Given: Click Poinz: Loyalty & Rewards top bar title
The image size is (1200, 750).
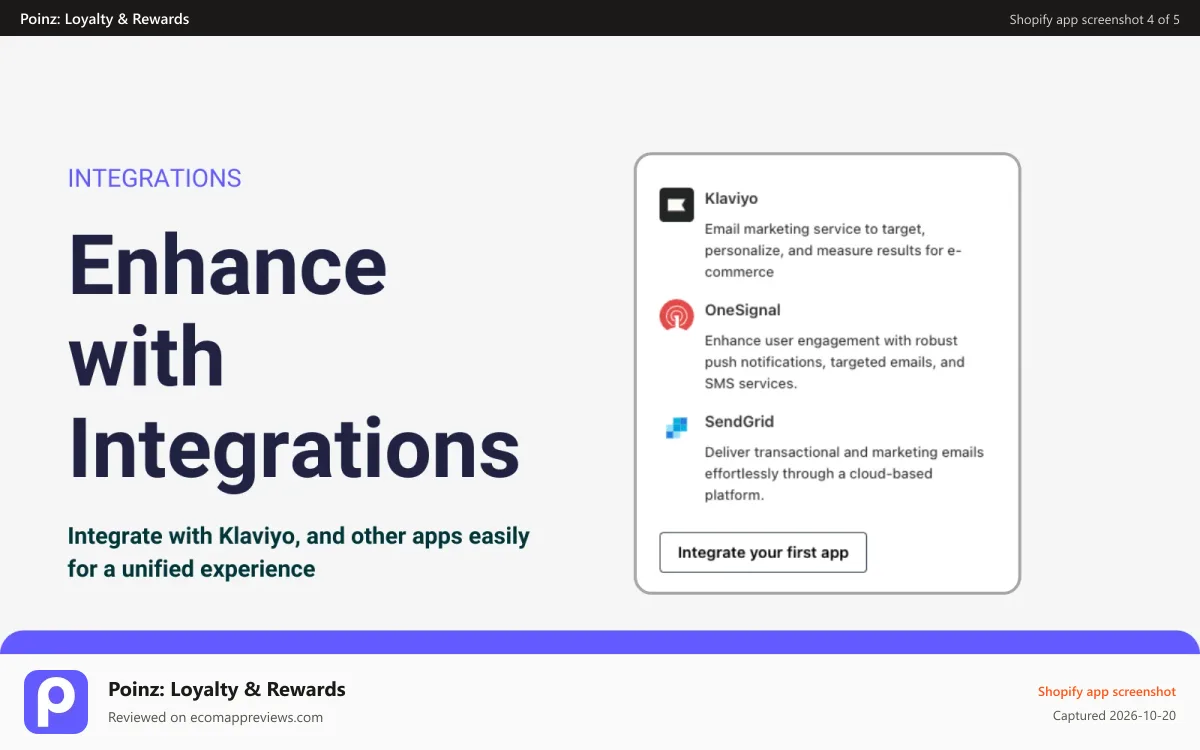Looking at the screenshot, I should pos(104,19).
